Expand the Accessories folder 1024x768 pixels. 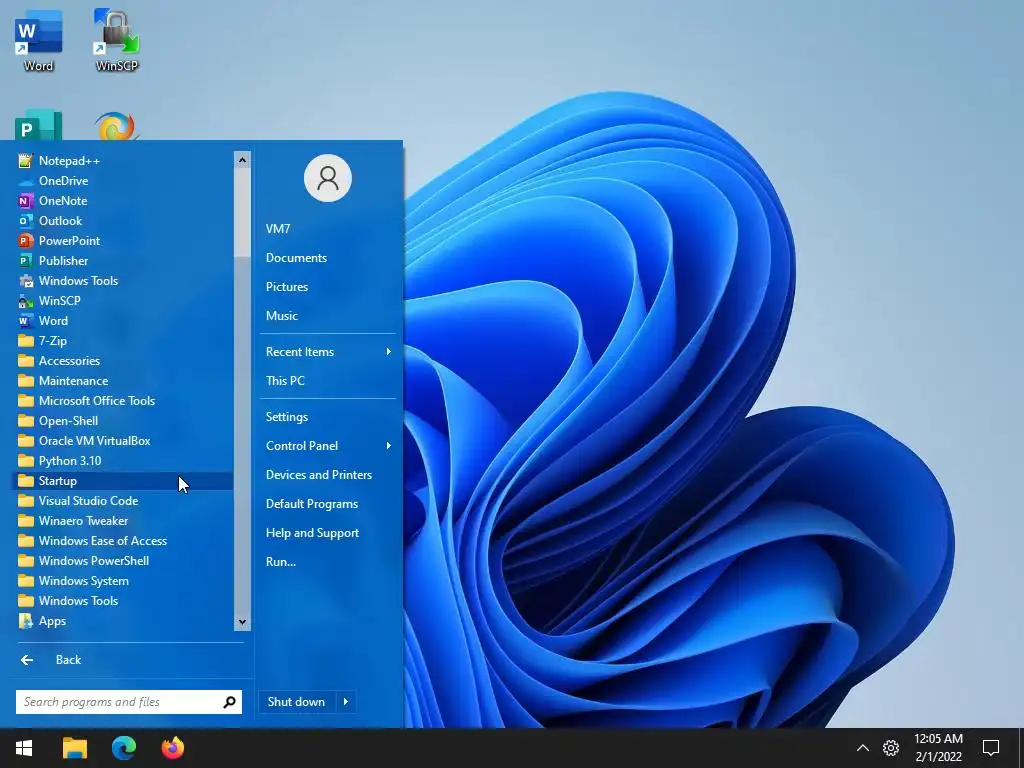click(123, 360)
